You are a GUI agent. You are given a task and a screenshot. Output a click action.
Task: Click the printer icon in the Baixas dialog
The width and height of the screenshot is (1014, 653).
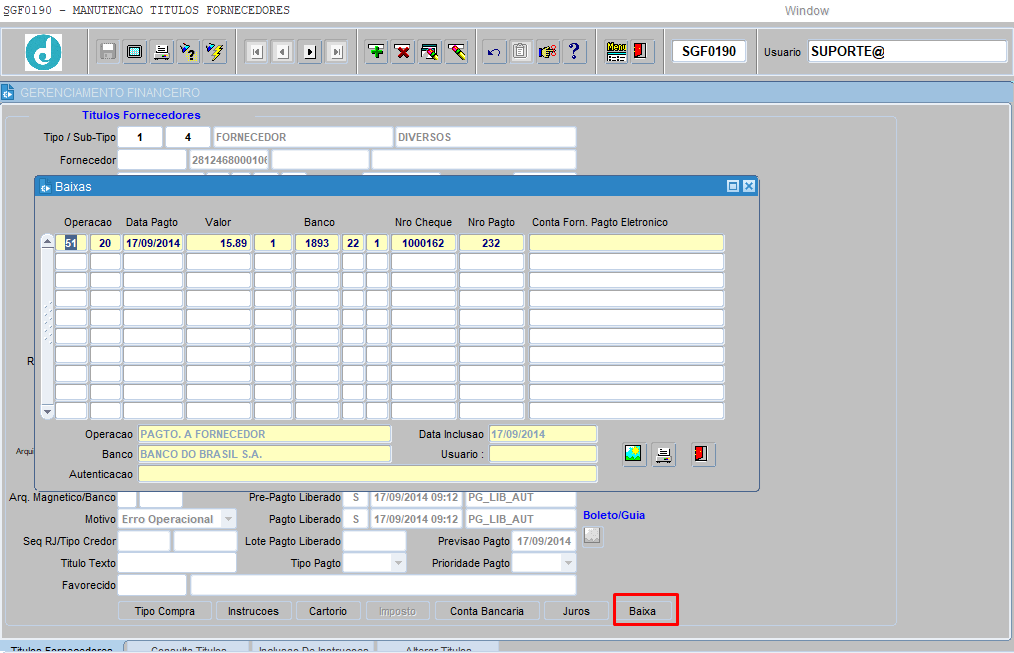click(663, 454)
